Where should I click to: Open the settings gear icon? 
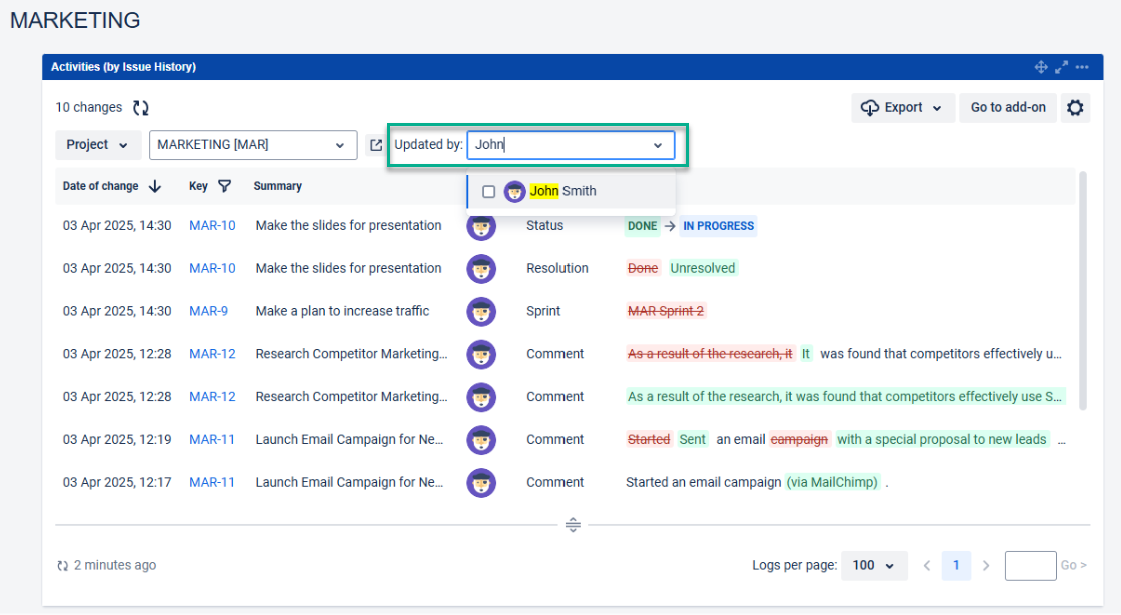click(x=1075, y=108)
